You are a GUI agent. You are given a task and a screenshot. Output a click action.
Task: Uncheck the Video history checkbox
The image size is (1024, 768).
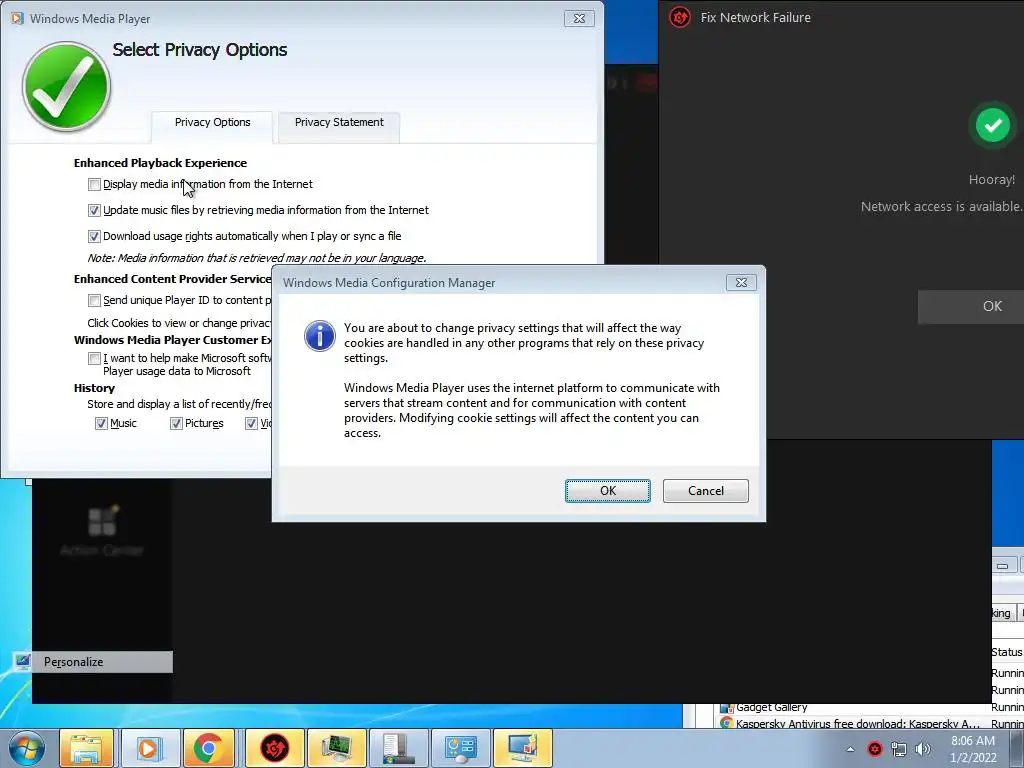coord(251,424)
